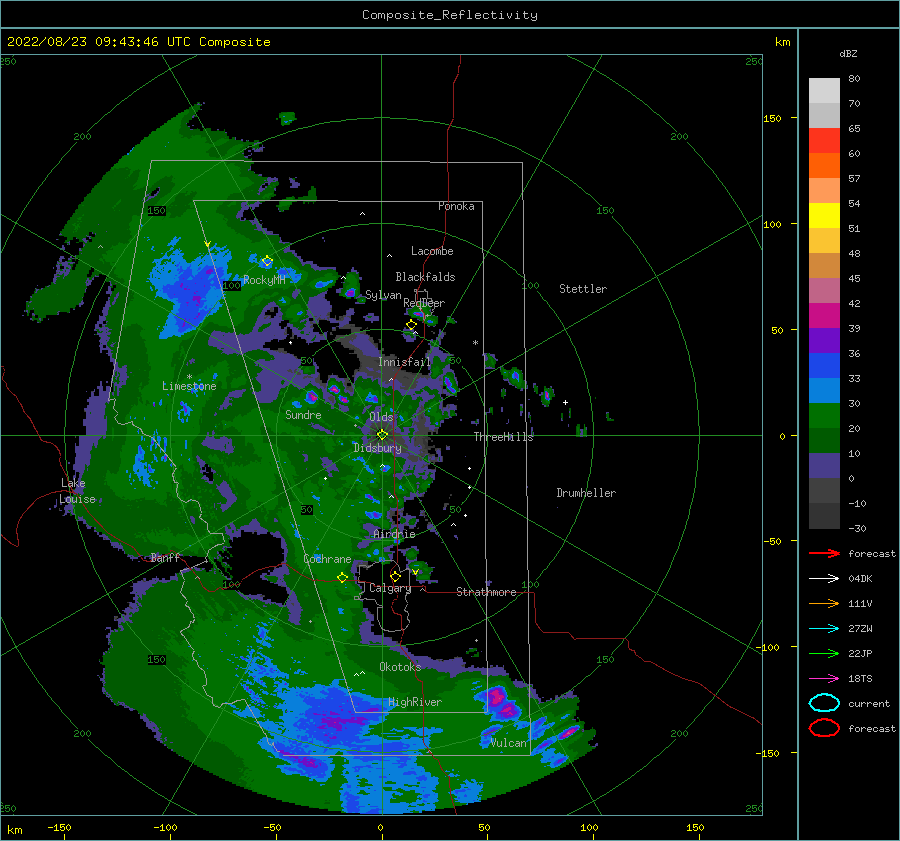Click the Okotoks map label
This screenshot has height=841, width=900.
point(400,666)
